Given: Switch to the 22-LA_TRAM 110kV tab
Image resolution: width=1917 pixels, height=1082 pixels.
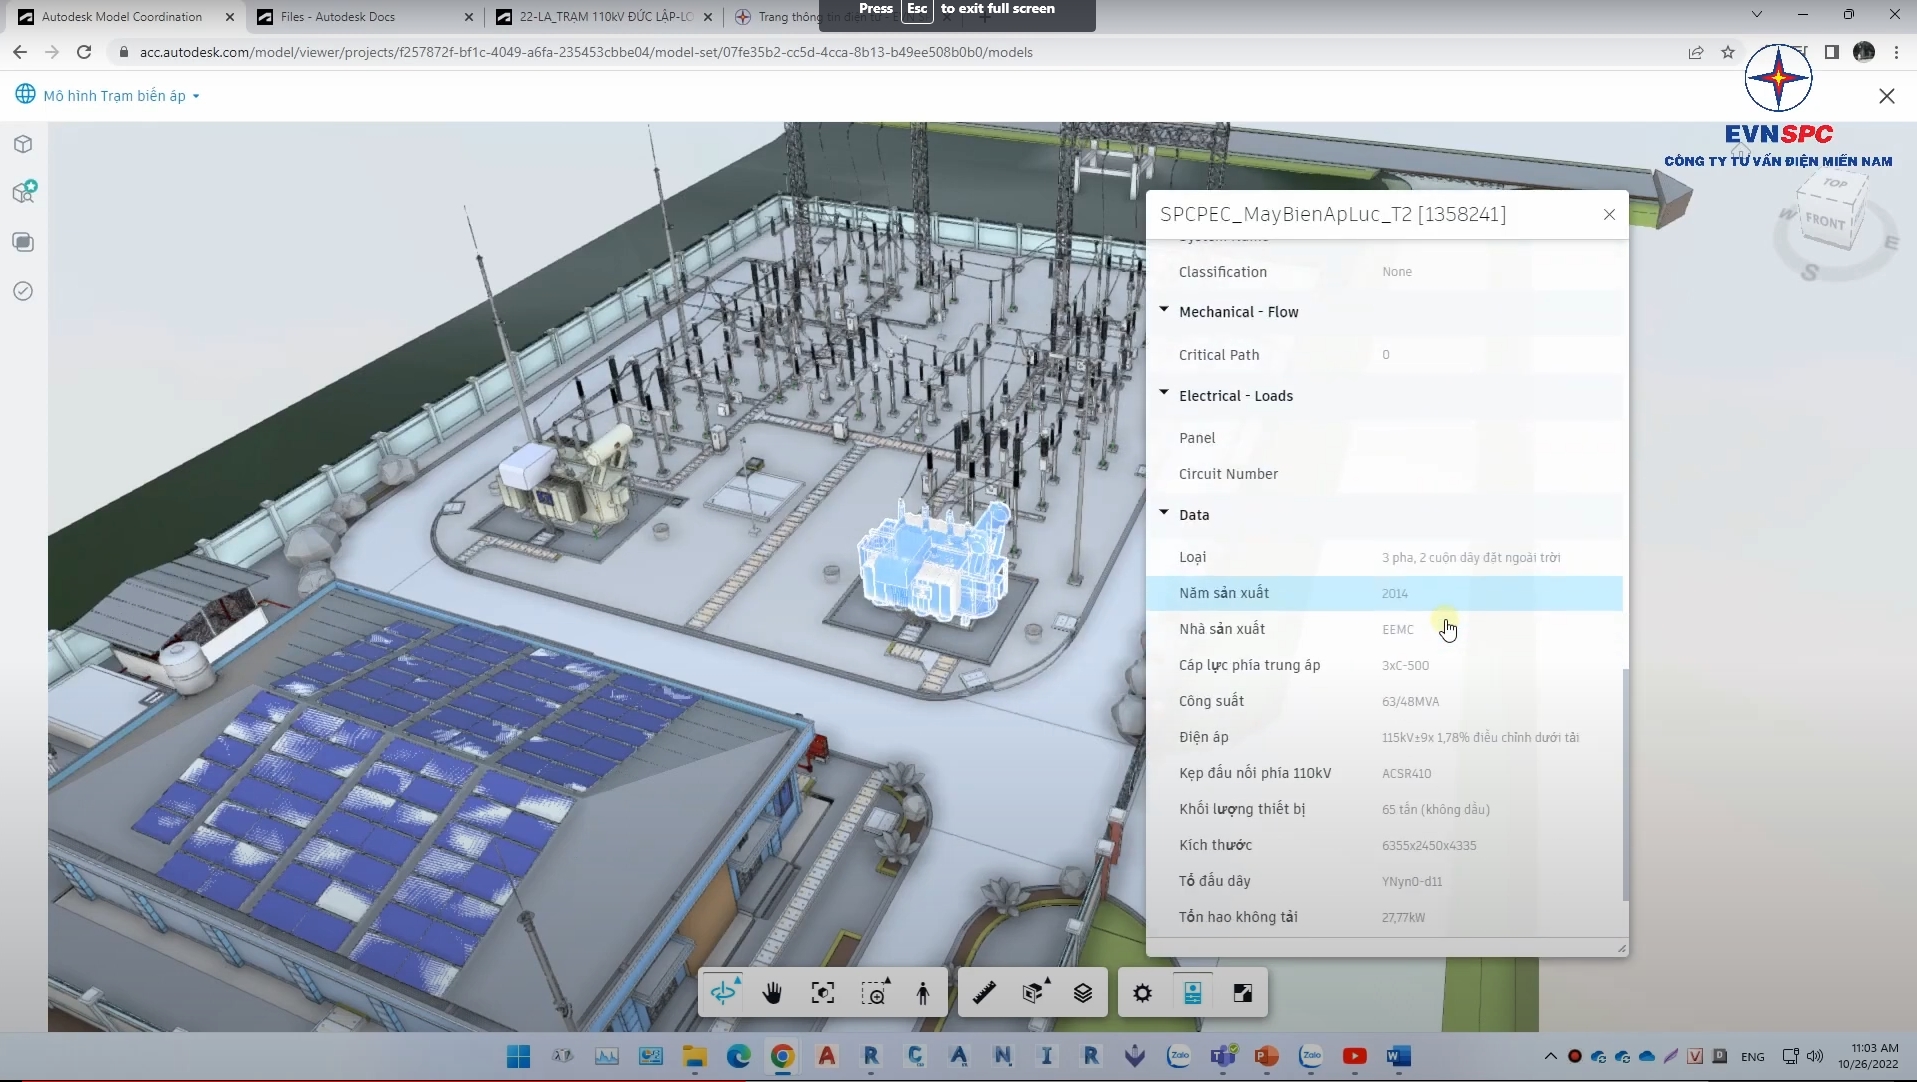Looking at the screenshot, I should 605,17.
